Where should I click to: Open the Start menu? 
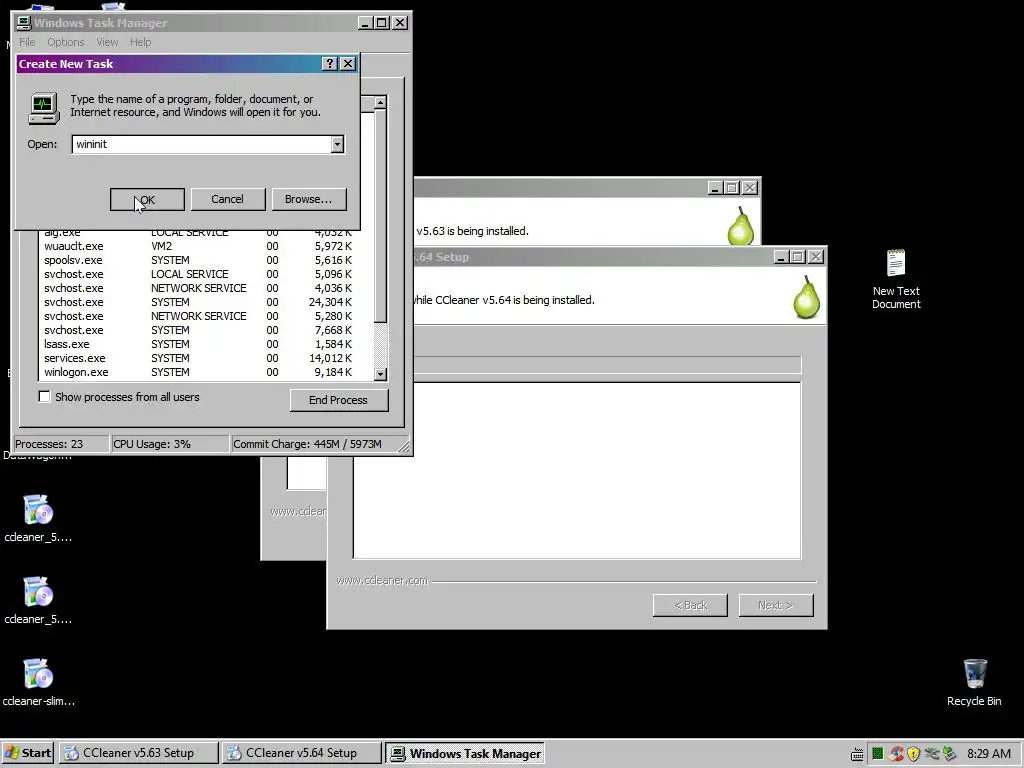click(x=28, y=753)
